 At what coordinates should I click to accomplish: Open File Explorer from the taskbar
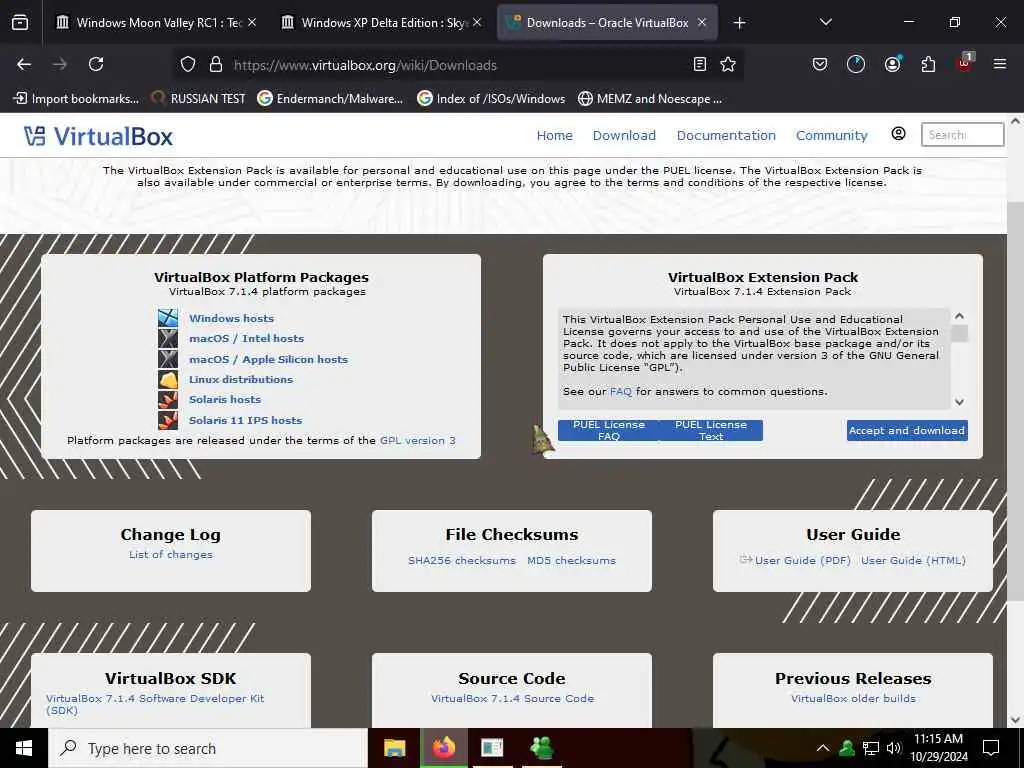click(x=394, y=748)
